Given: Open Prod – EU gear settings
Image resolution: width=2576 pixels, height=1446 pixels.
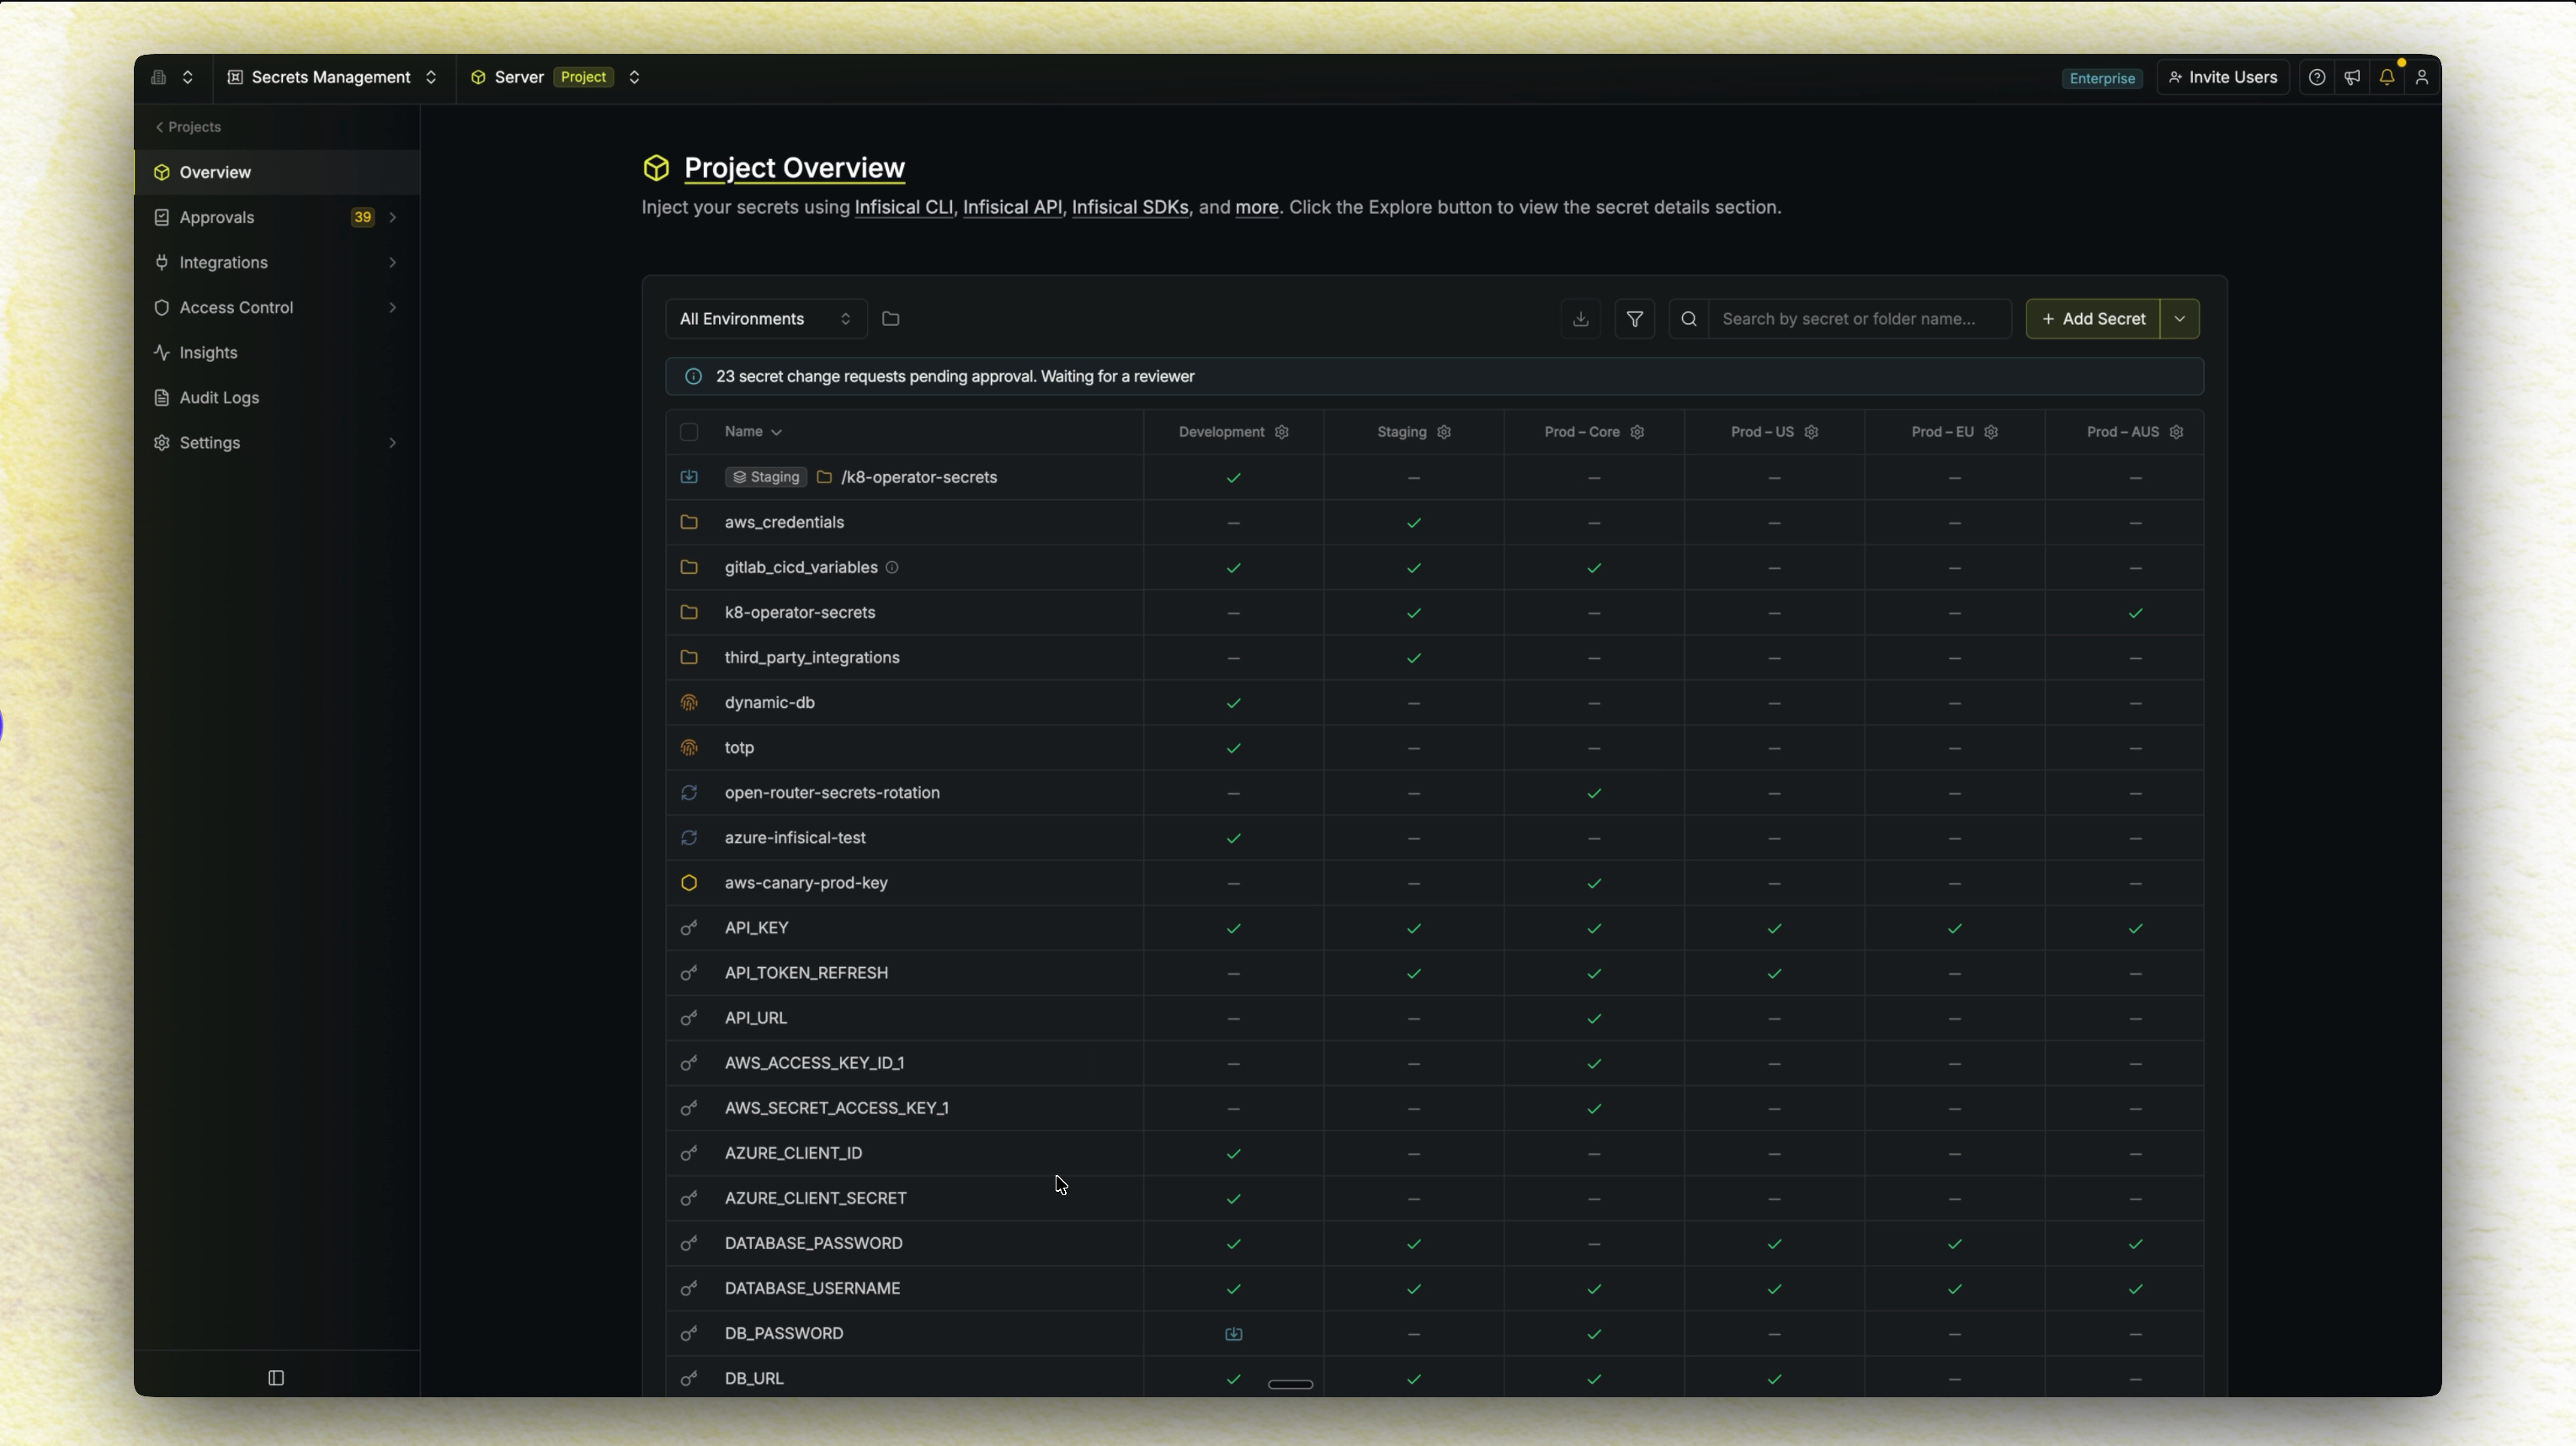Looking at the screenshot, I should (x=1991, y=432).
